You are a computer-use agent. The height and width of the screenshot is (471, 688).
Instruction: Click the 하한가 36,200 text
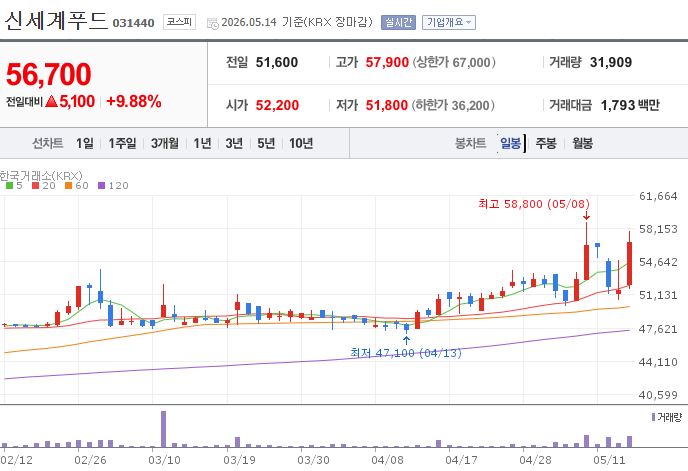click(453, 105)
